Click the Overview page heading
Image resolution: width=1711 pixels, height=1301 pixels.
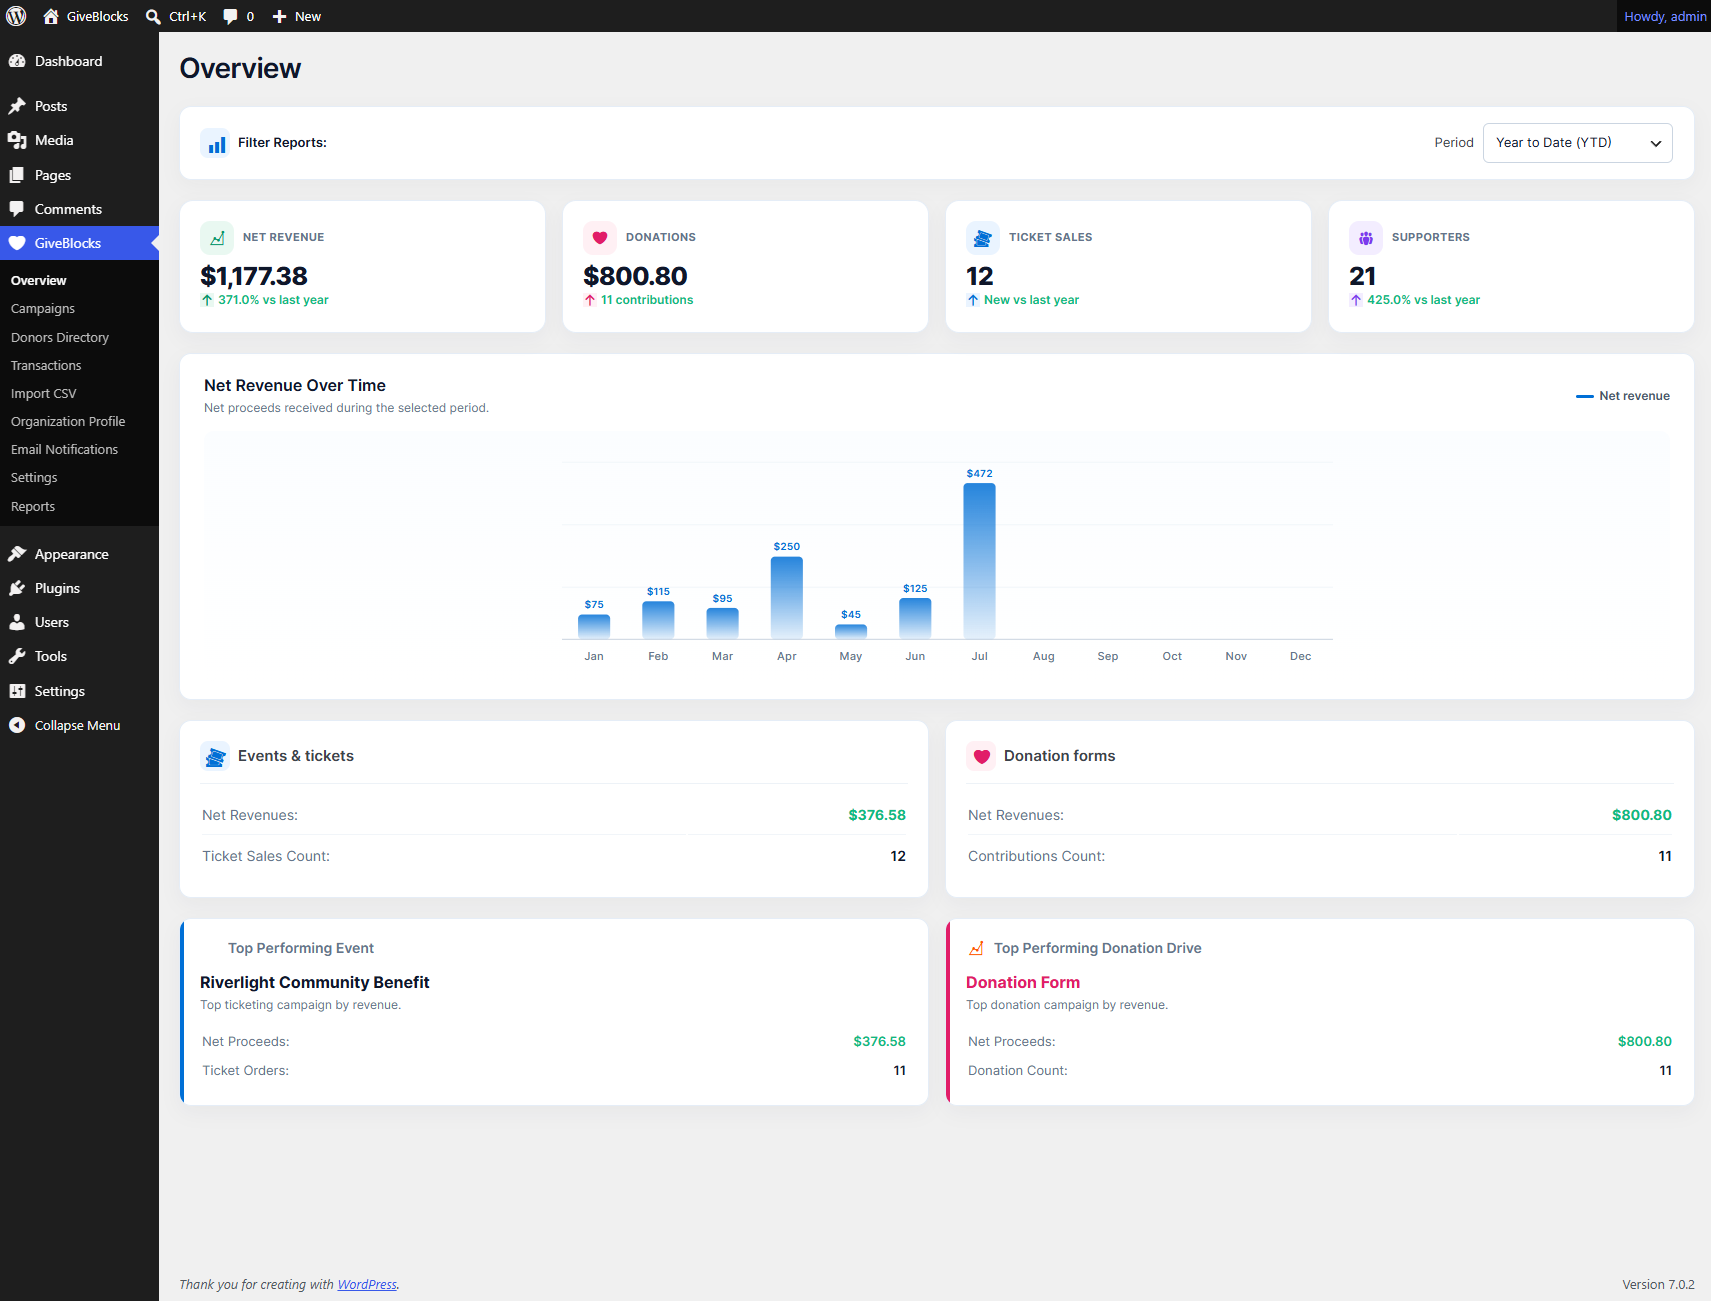(240, 68)
